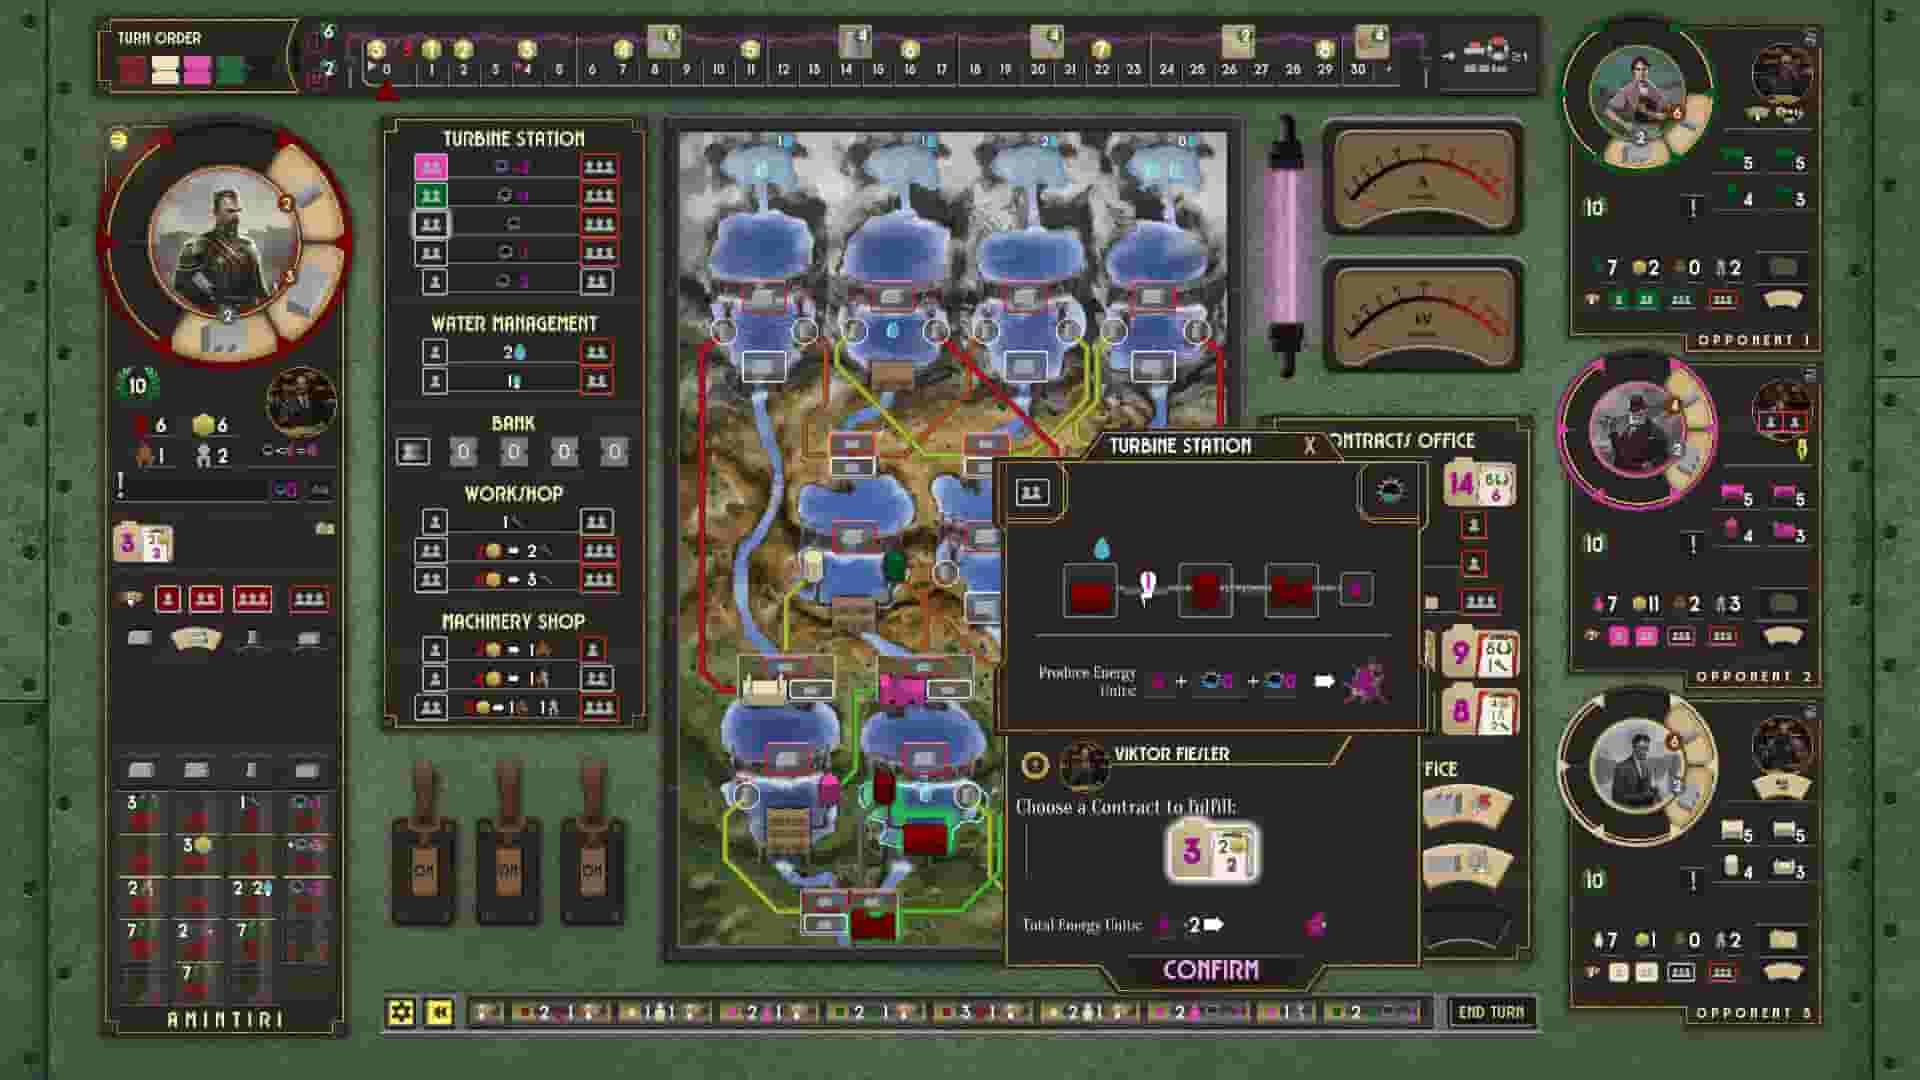This screenshot has height=1080, width=1920.
Task: Click the Turbine Station title bar
Action: point(1180,446)
